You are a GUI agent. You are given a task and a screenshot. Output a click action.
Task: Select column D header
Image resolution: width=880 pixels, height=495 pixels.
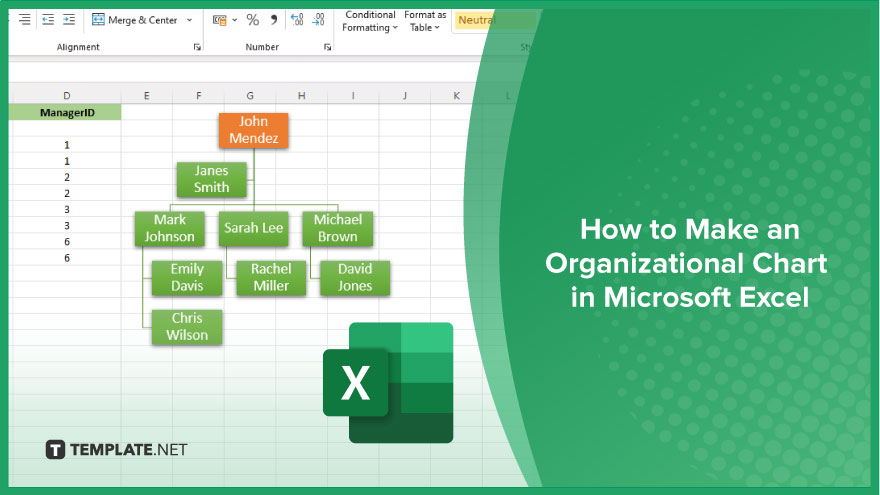pyautogui.click(x=66, y=95)
